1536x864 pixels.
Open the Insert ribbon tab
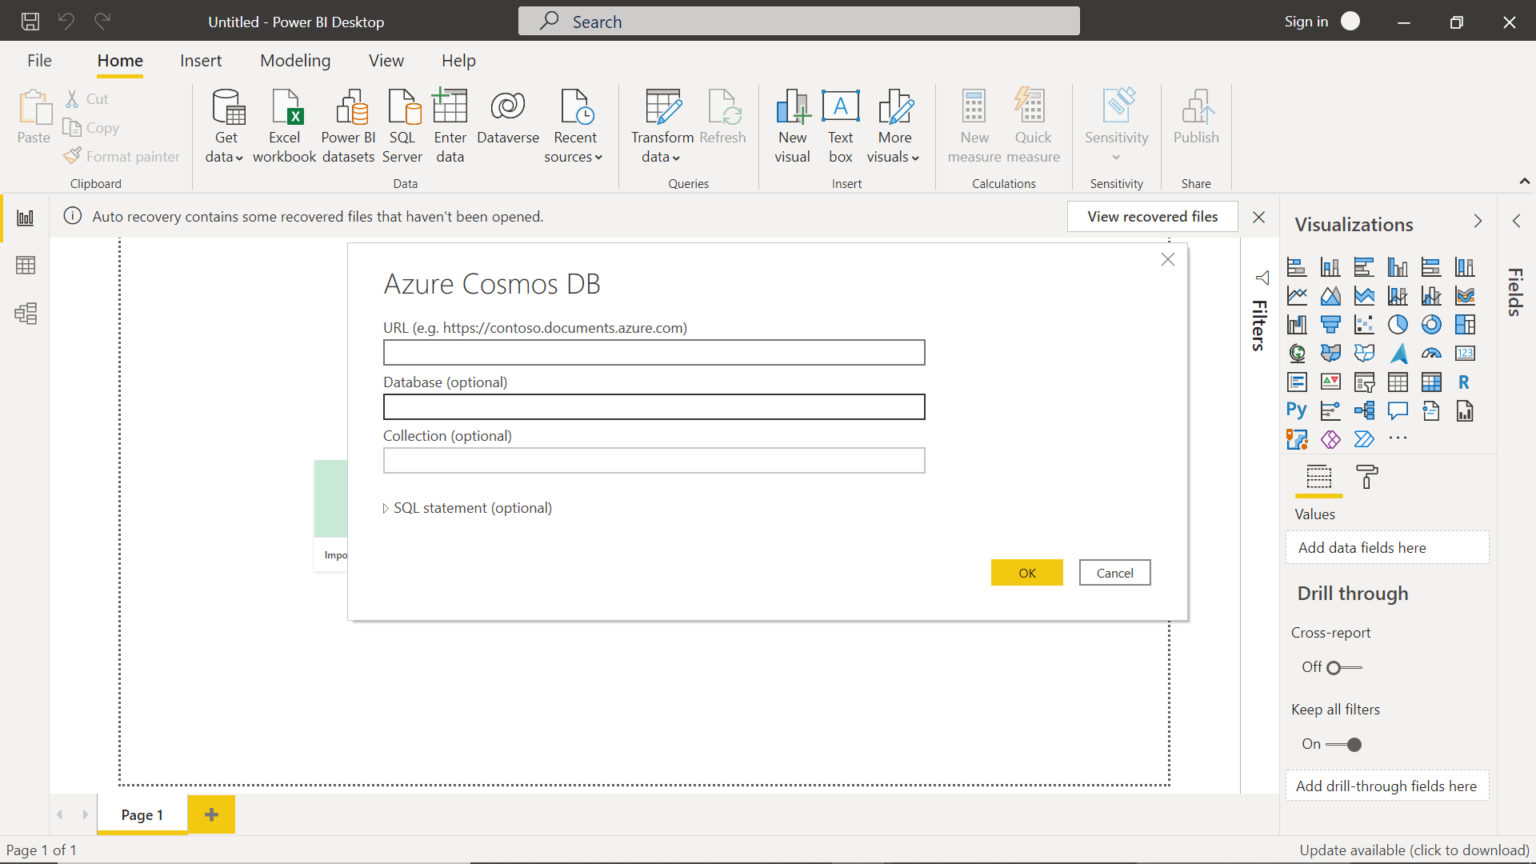pyautogui.click(x=200, y=60)
